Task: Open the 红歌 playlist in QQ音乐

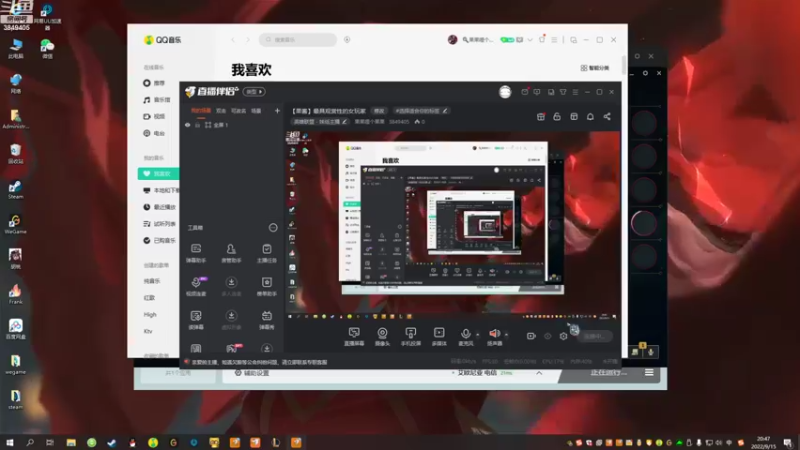Action: 149,297
